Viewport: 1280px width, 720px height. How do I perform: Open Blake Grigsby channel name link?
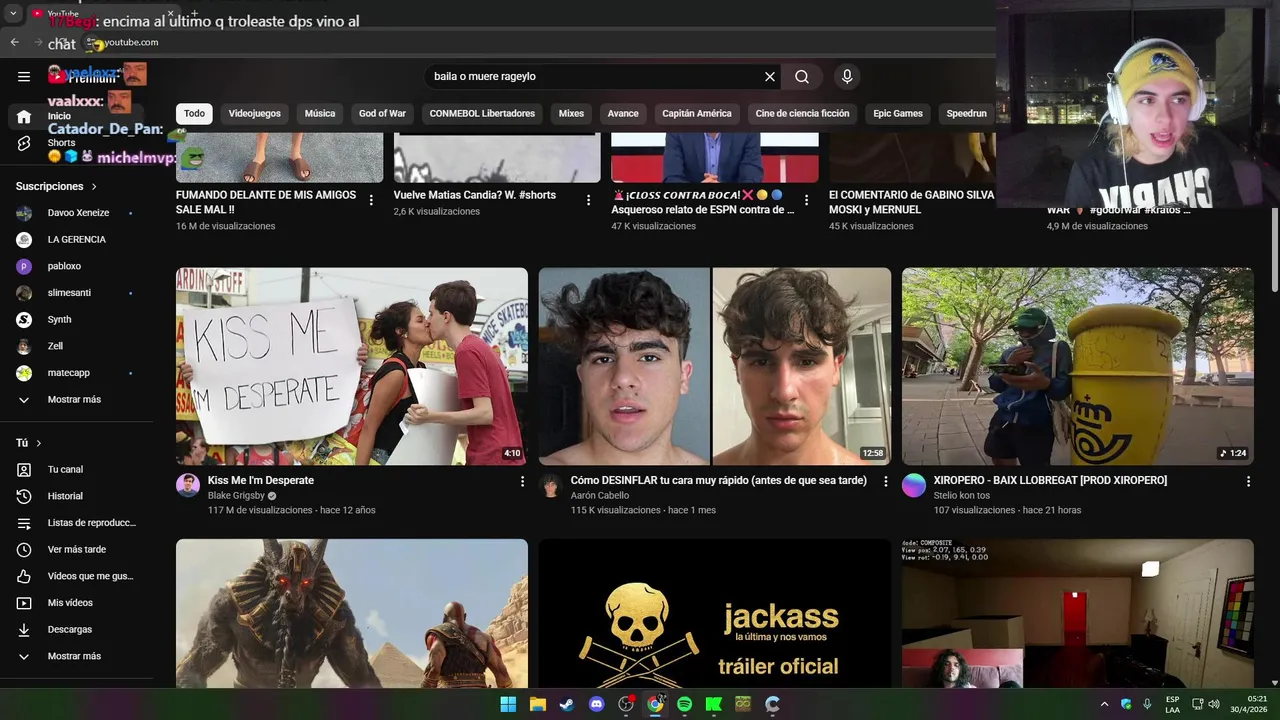click(236, 496)
